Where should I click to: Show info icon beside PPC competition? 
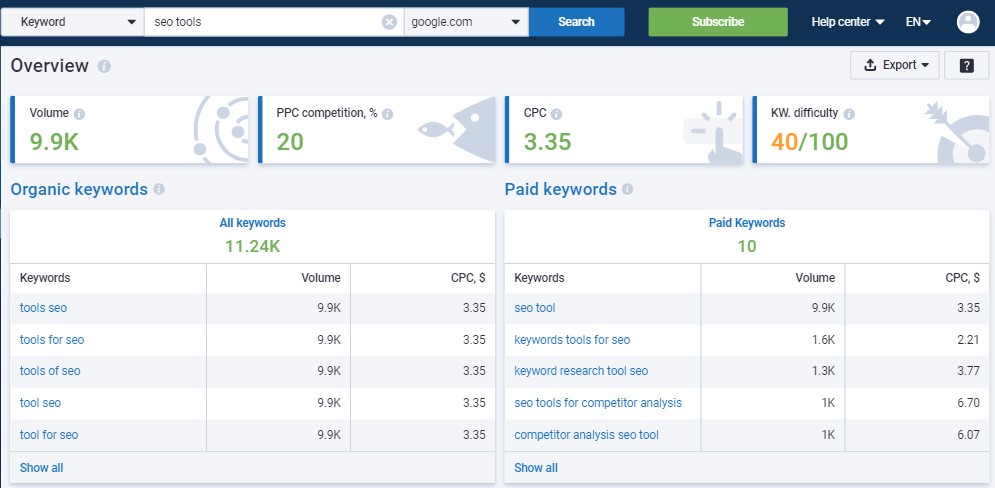point(388,114)
